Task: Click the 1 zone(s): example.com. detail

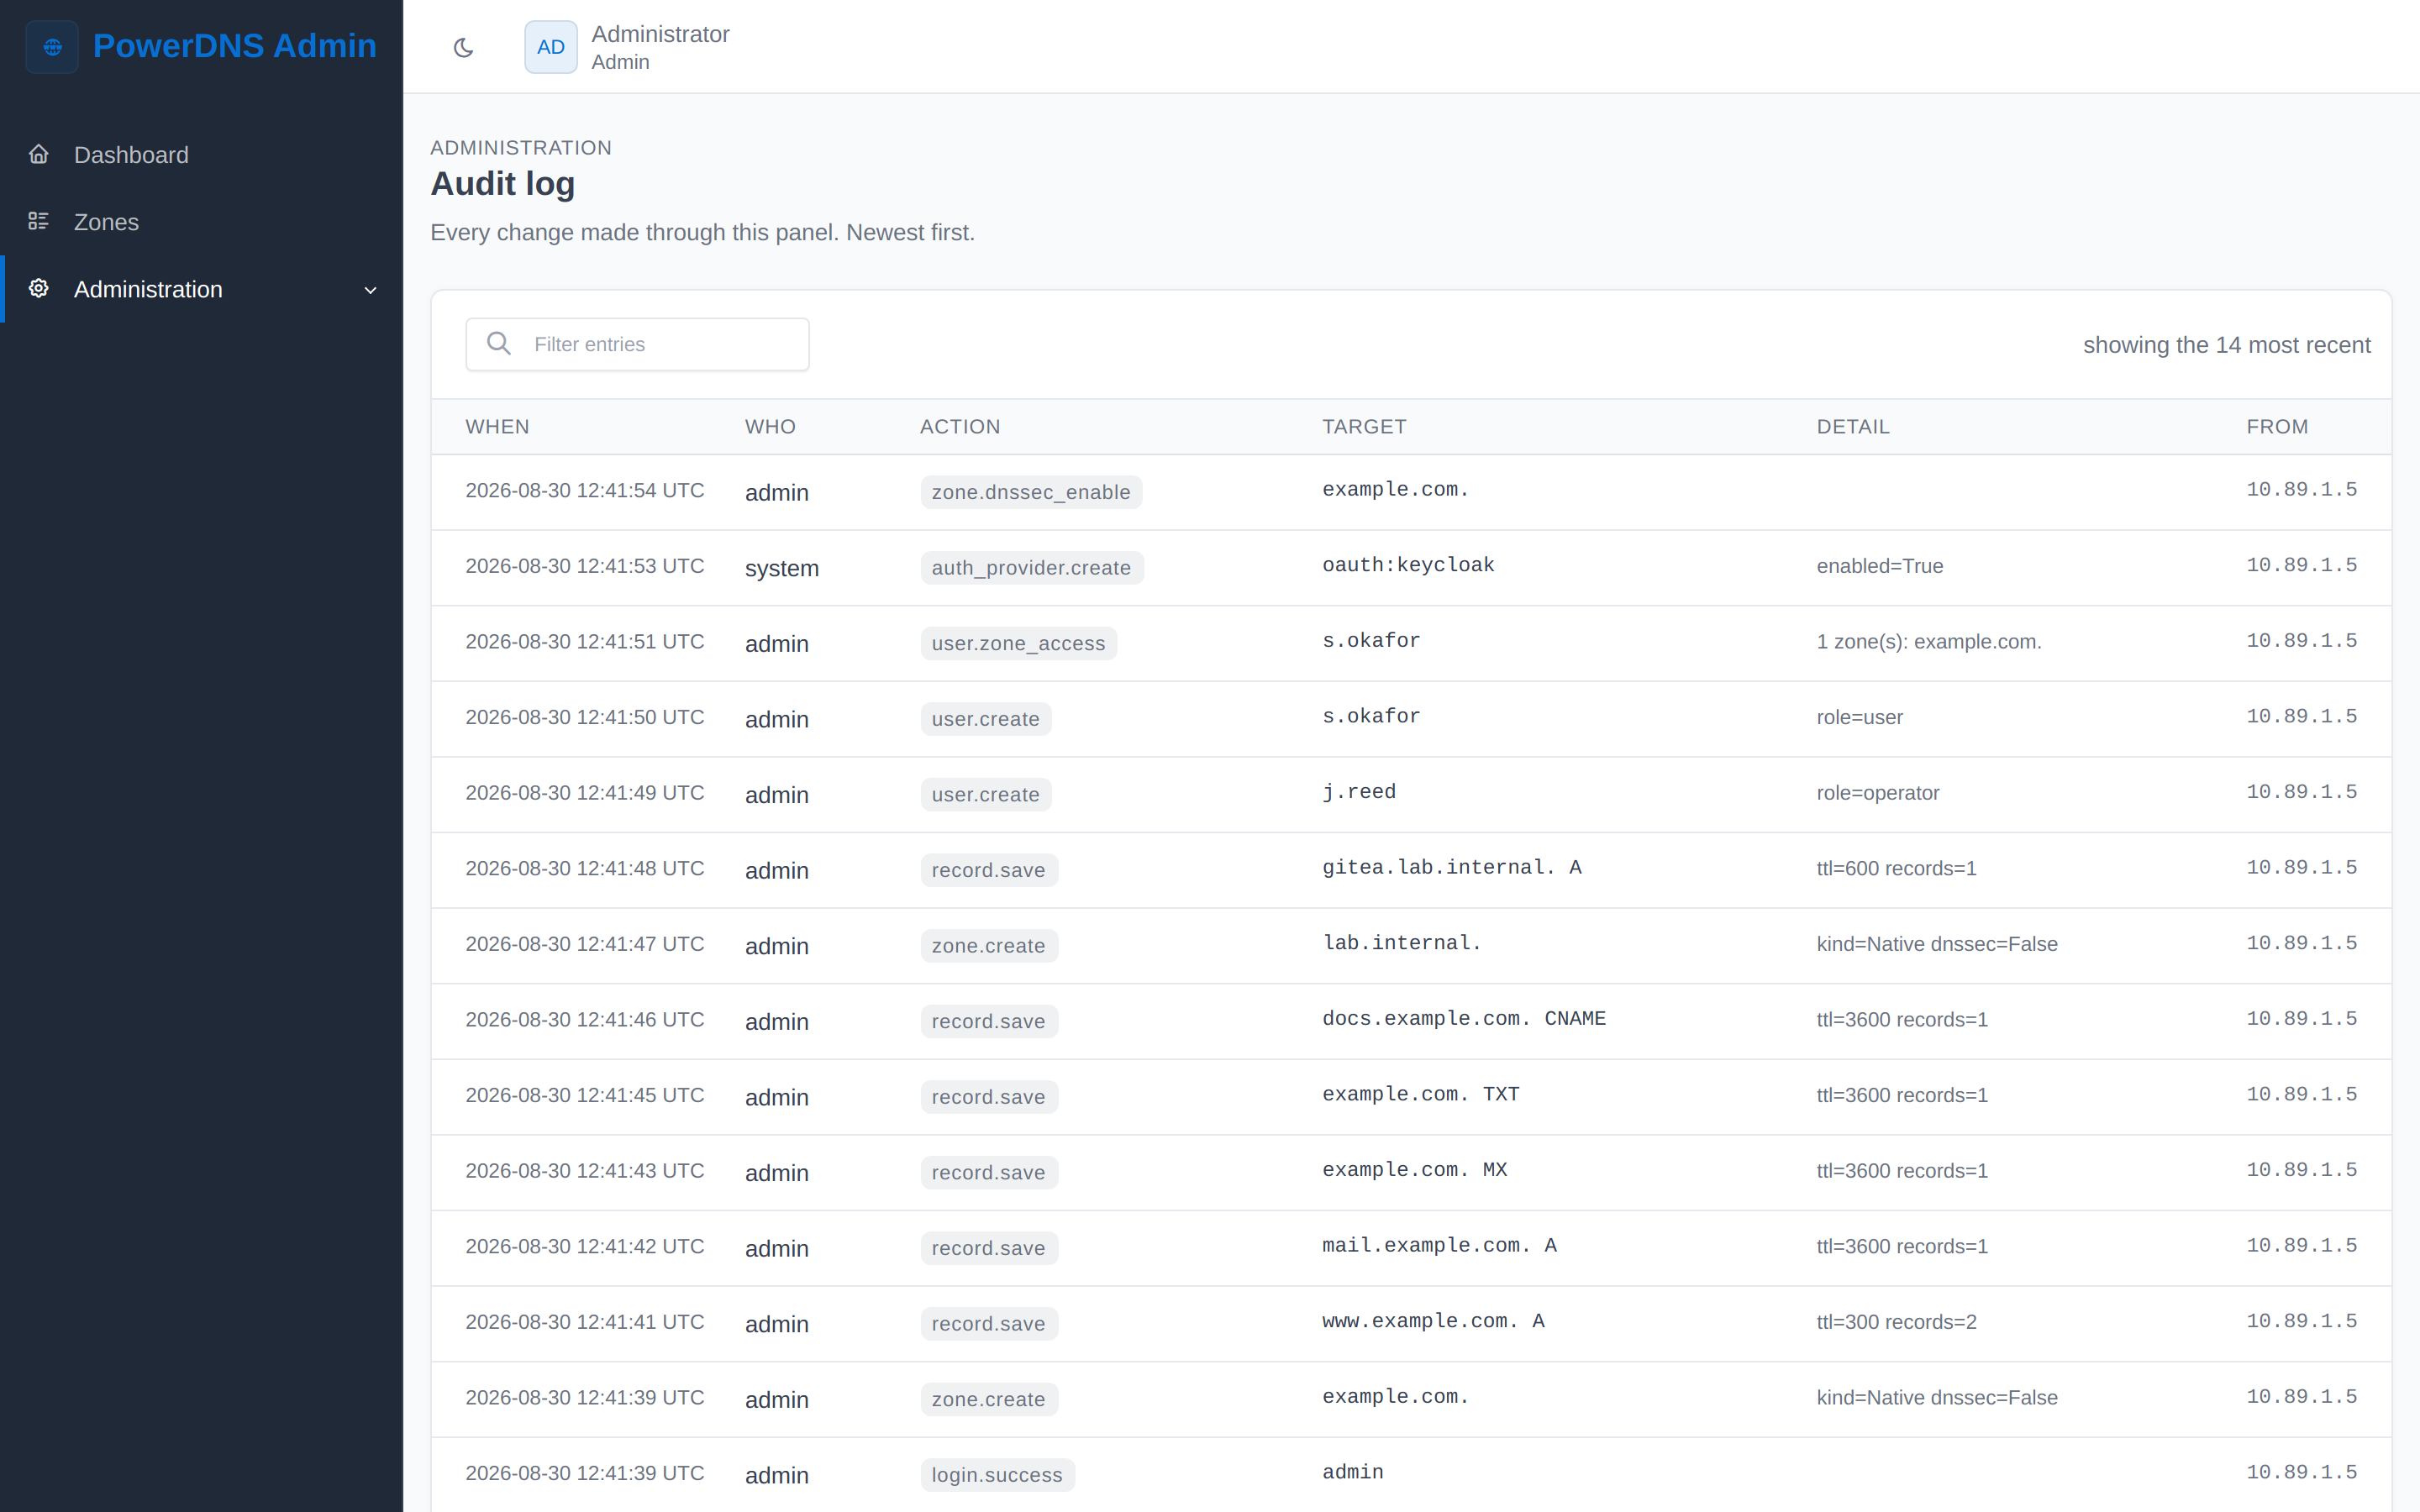Action: click(1928, 642)
